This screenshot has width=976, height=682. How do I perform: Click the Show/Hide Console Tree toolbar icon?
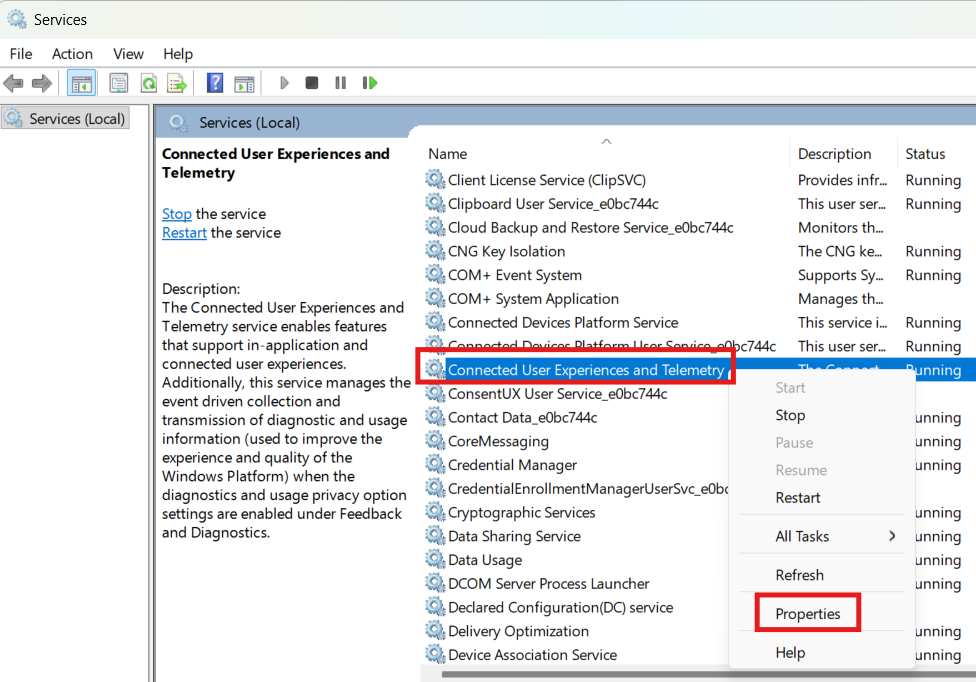(82, 83)
